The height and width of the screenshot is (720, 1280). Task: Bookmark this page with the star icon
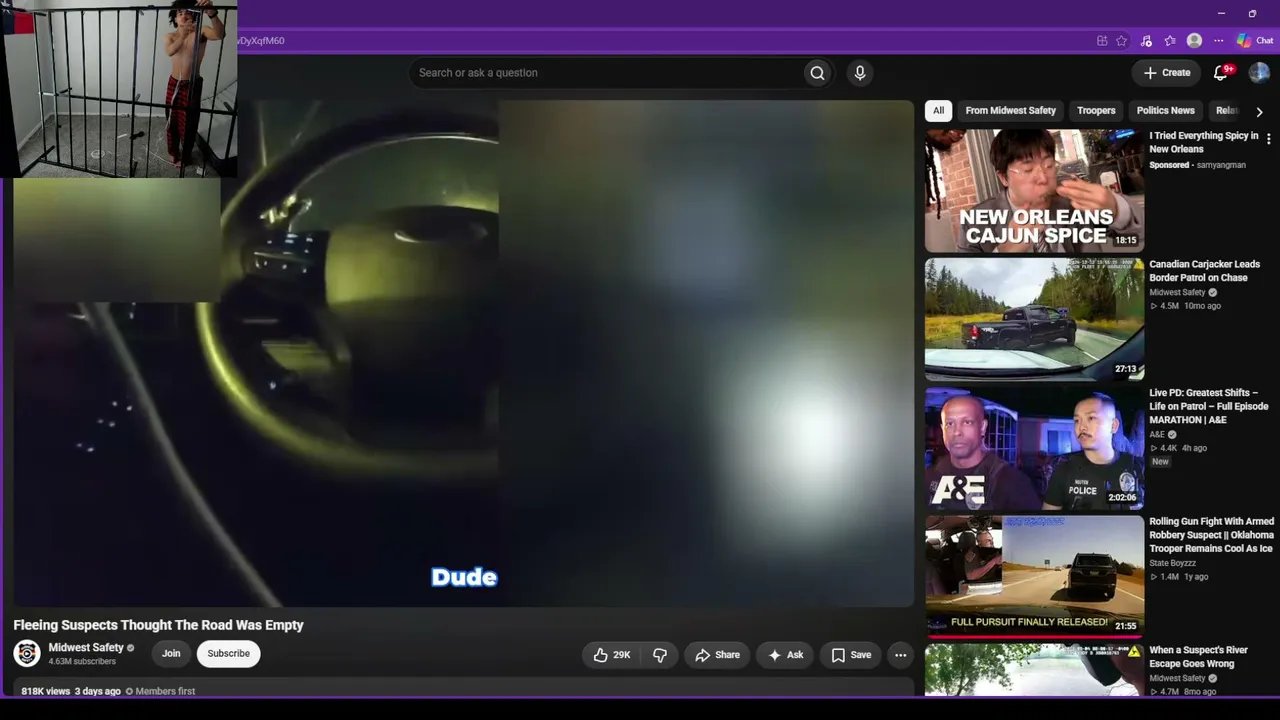tap(1122, 41)
